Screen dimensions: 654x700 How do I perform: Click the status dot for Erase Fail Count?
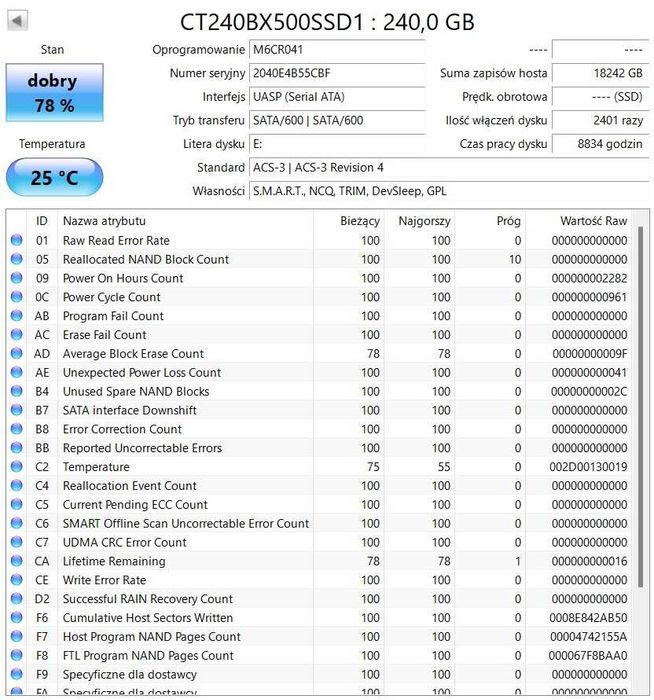[x=17, y=334]
